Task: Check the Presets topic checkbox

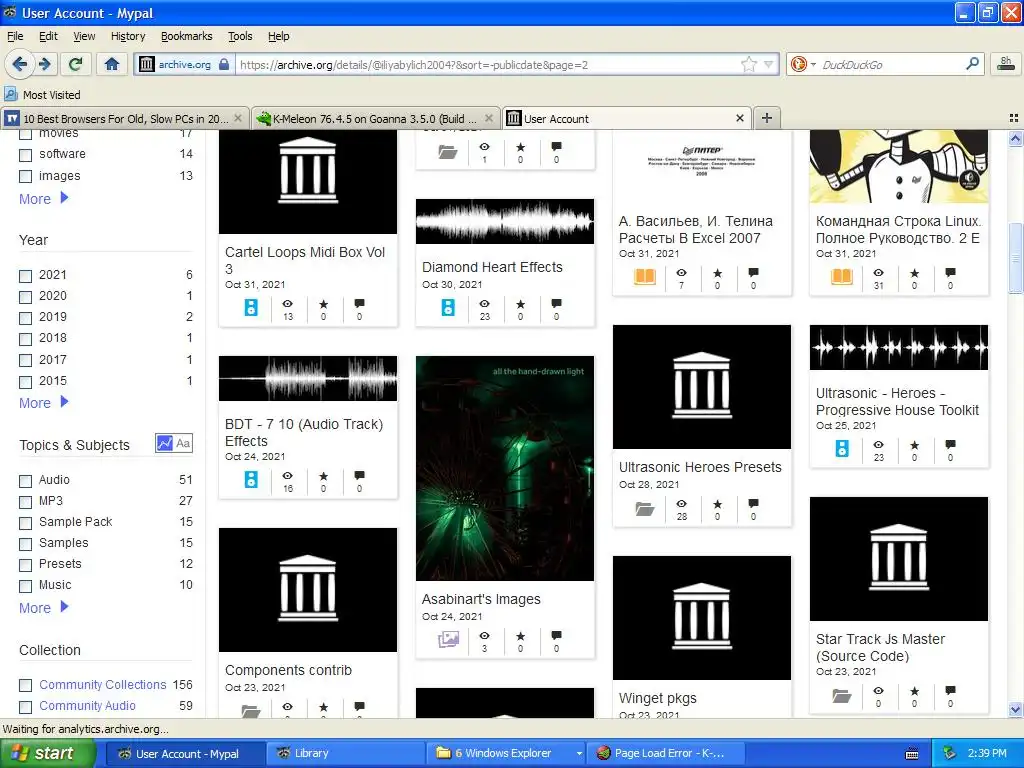Action: [x=25, y=565]
